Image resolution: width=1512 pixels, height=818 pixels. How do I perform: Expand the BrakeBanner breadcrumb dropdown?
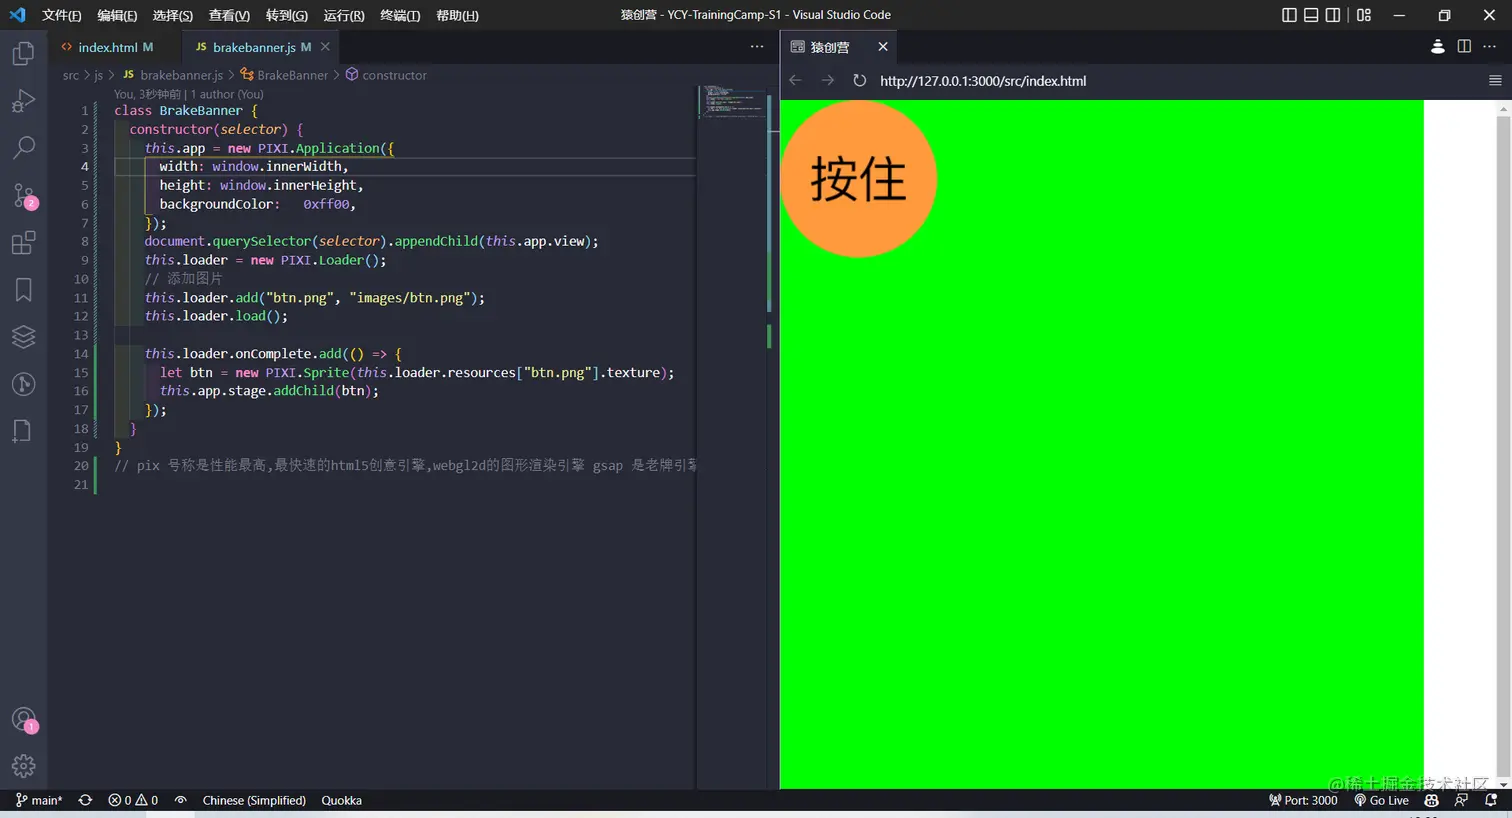[284, 75]
